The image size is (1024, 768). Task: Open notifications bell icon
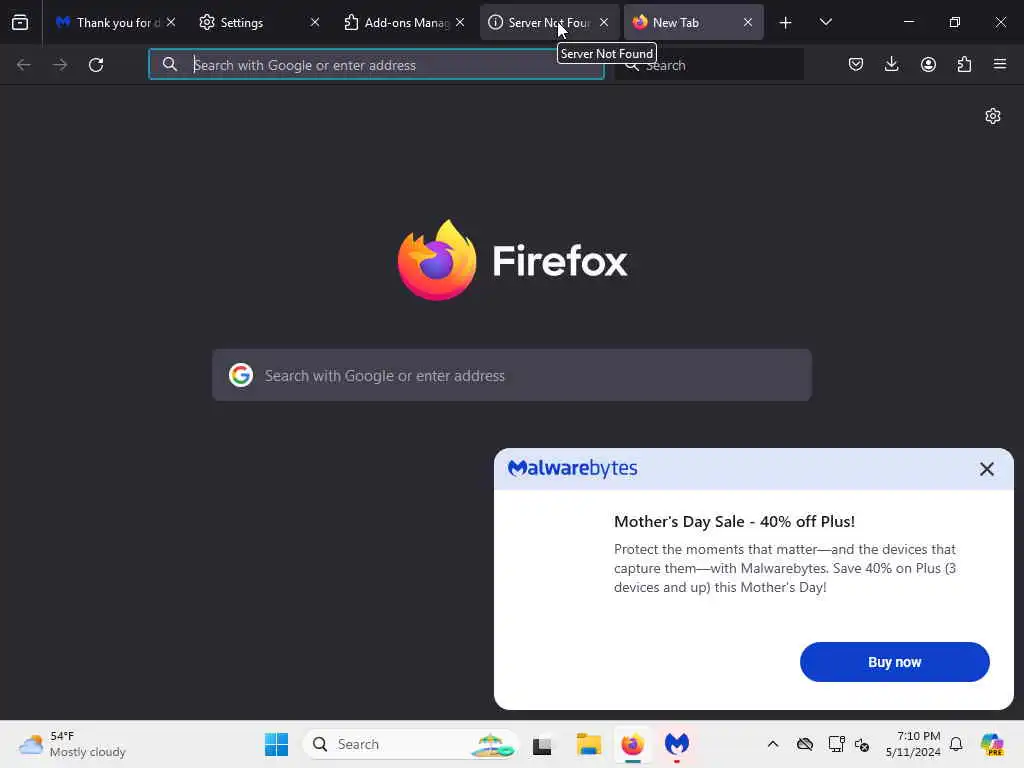pyautogui.click(x=956, y=744)
